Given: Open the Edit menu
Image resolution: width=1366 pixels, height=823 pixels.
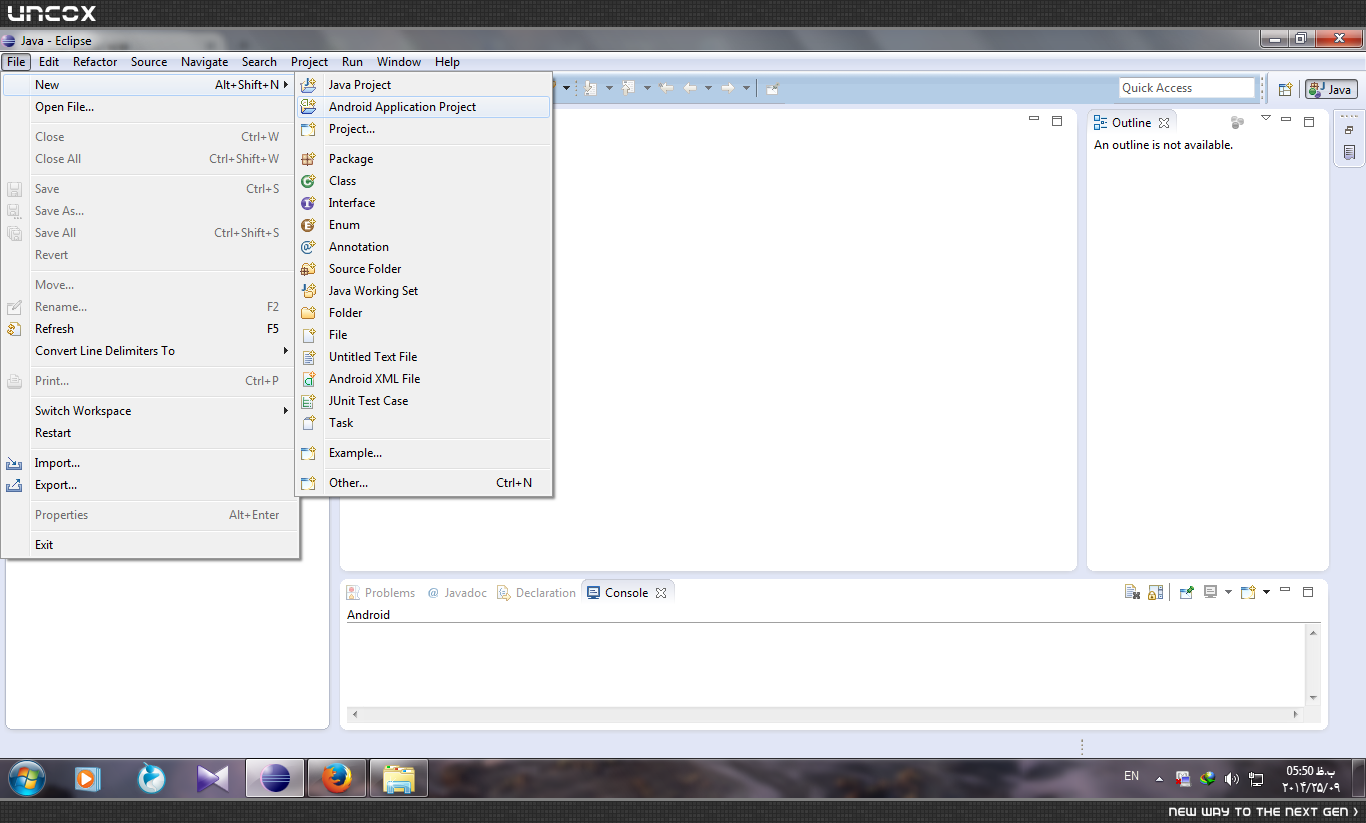Looking at the screenshot, I should (49, 62).
